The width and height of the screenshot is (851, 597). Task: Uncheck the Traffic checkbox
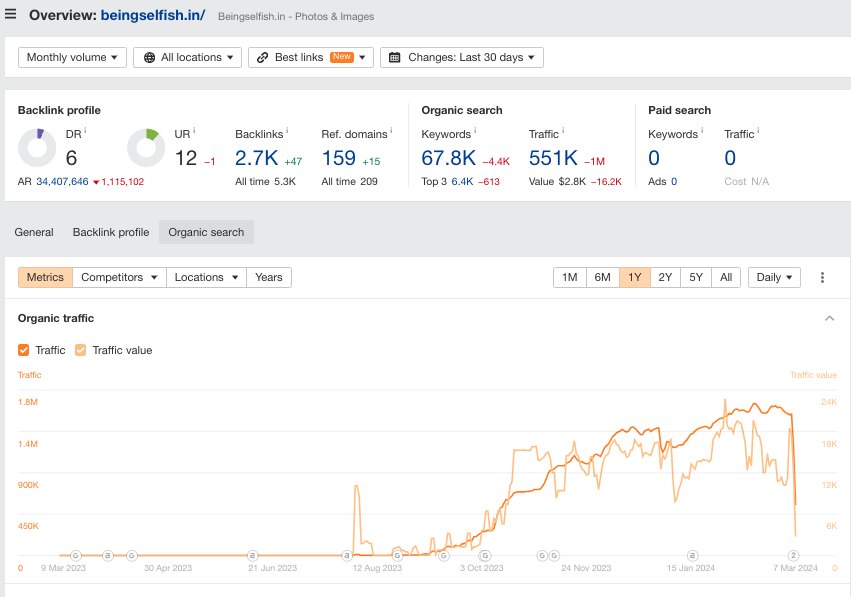point(24,350)
